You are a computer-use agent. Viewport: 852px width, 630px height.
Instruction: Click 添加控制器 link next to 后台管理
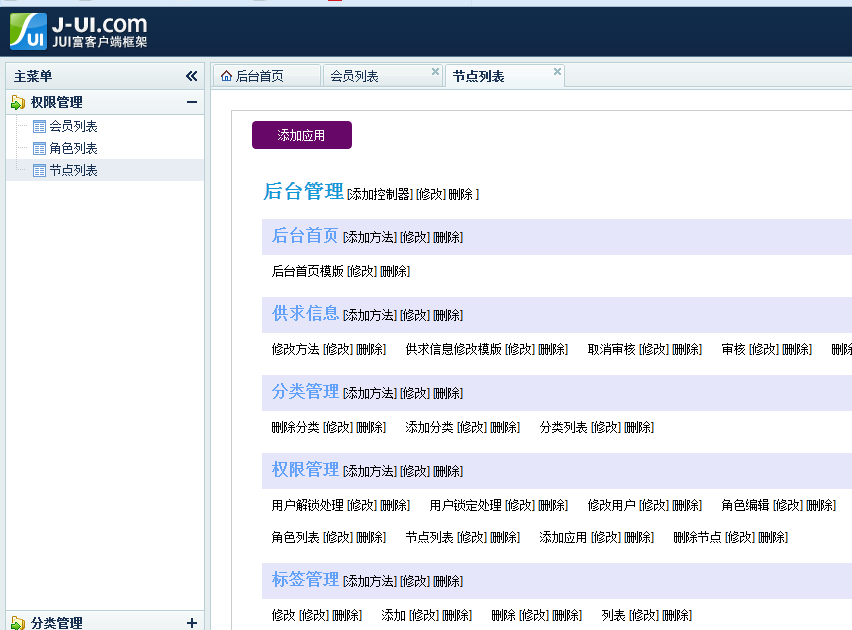379,194
